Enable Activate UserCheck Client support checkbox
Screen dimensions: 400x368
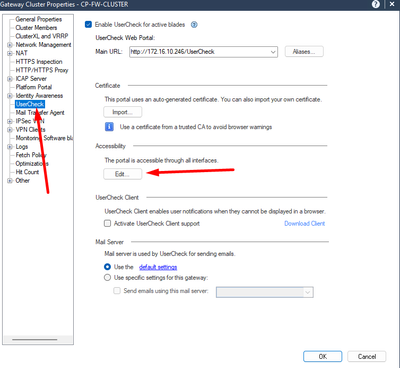point(107,223)
